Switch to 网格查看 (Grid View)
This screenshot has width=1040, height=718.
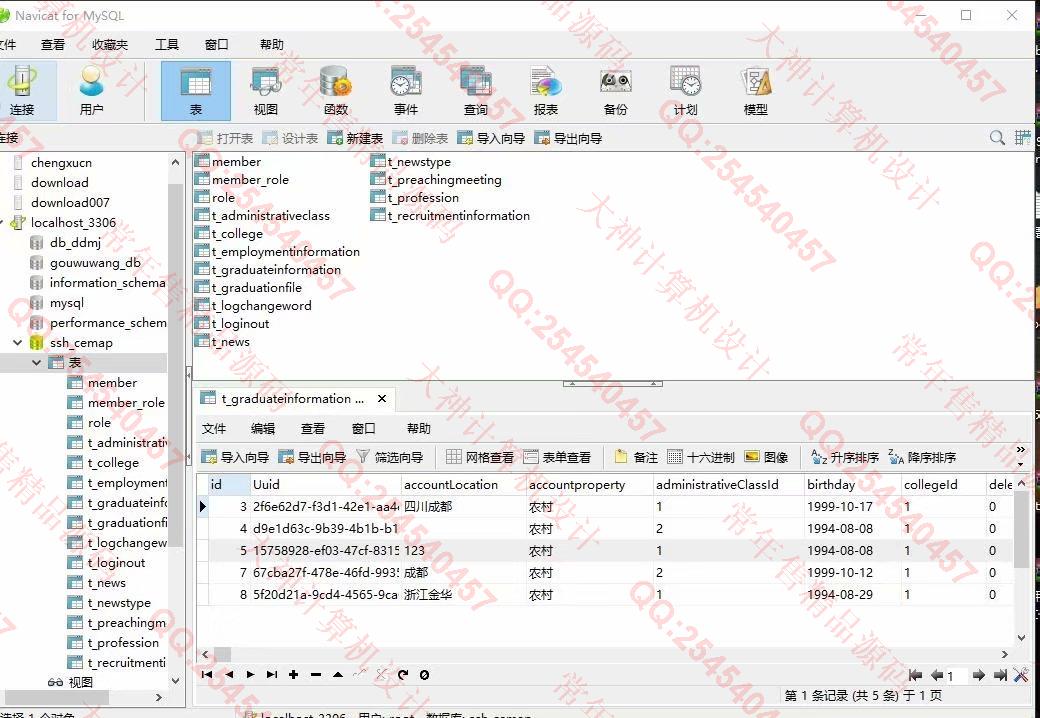[x=480, y=457]
